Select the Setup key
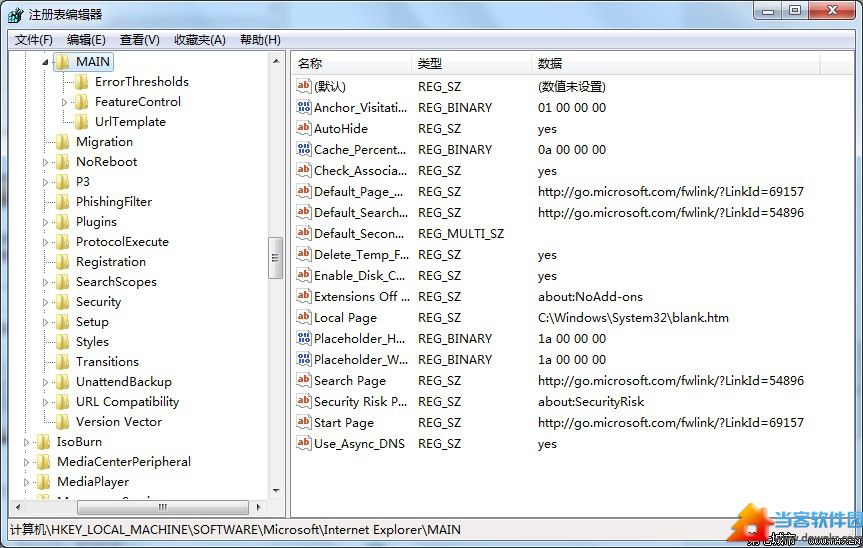 [x=92, y=322]
